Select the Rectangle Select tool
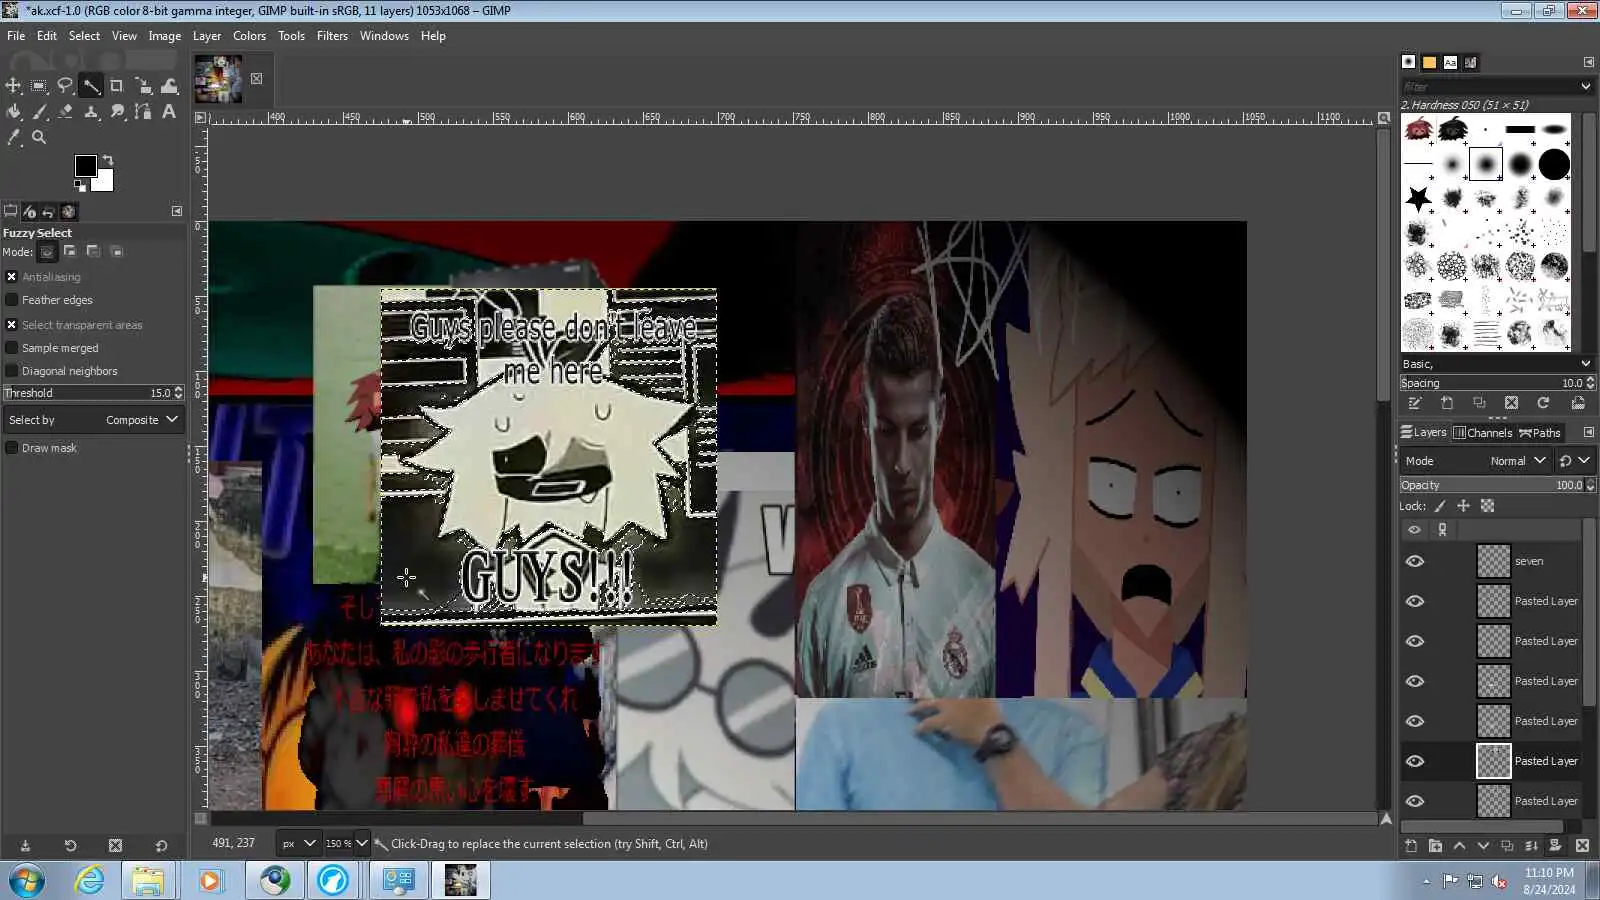Viewport: 1600px width, 900px height. coord(39,86)
